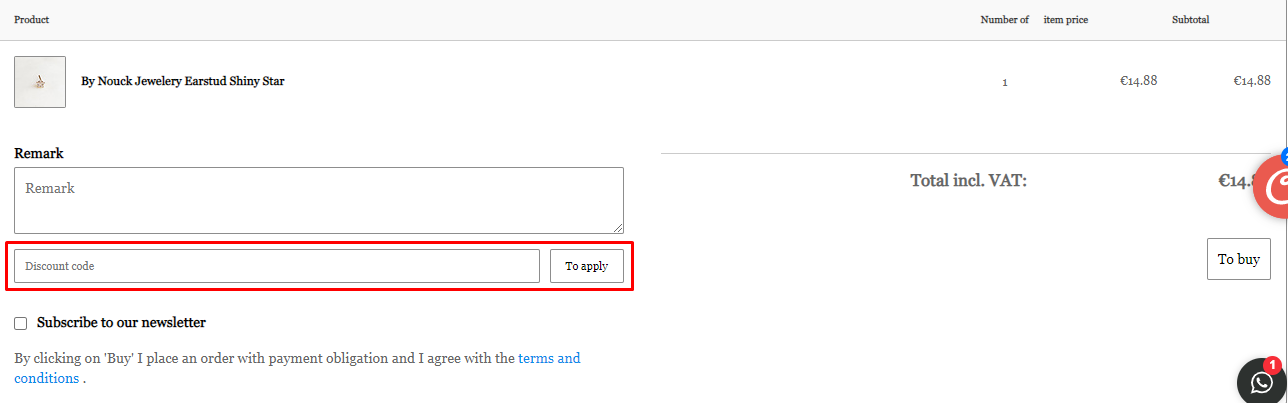Viewport: 1288px width, 403px height.
Task: Click the To buy button
Action: [1239, 259]
